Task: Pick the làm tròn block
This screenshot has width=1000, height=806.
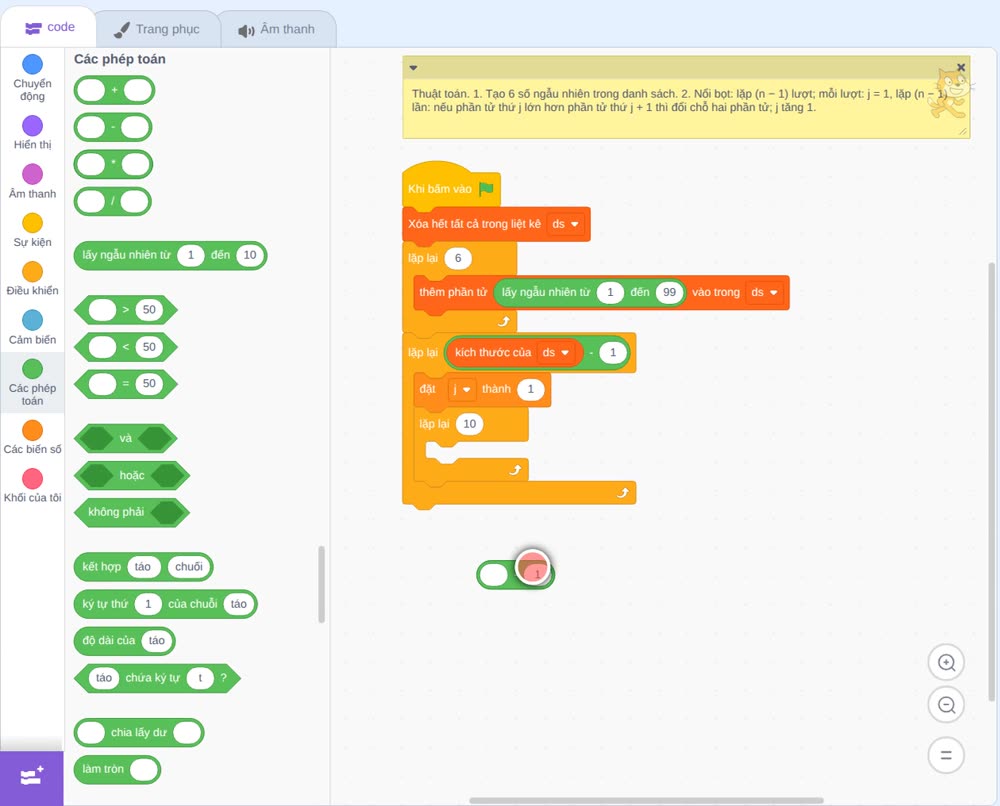Action: click(117, 770)
